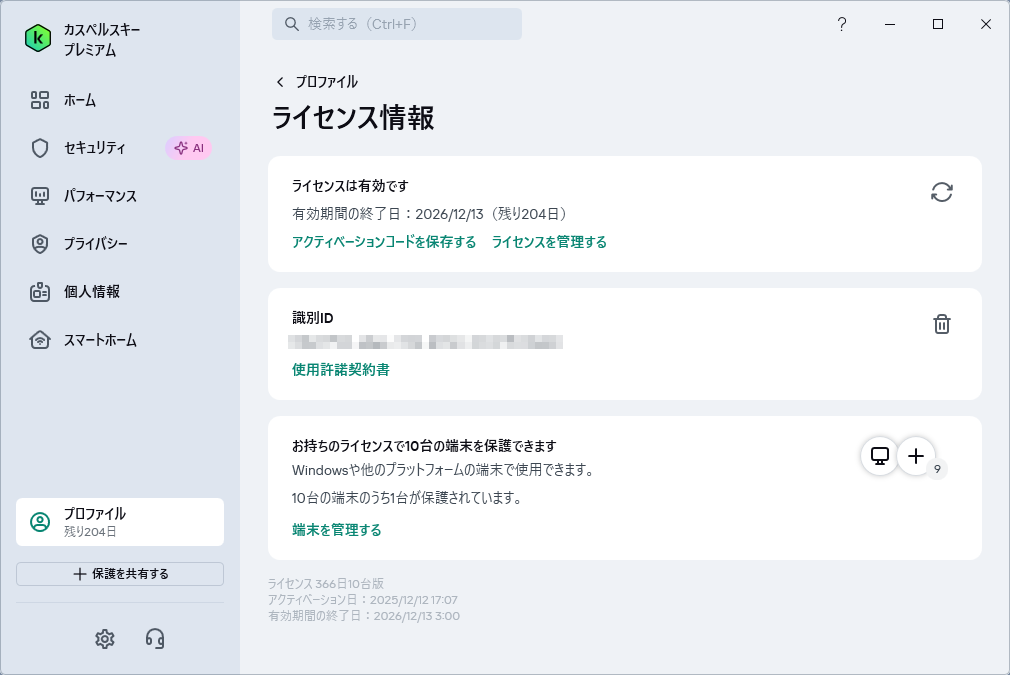Click ライセンス 366日10台版 text

coord(326,584)
